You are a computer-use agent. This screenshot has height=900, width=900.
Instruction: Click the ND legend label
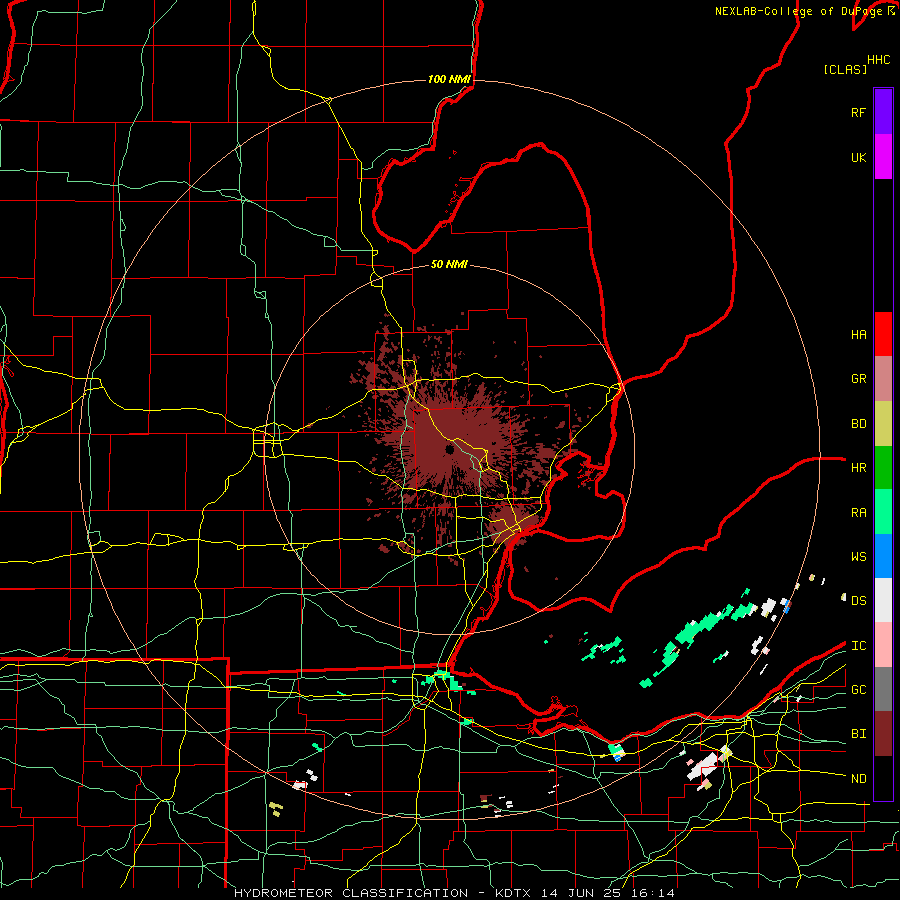(858, 779)
